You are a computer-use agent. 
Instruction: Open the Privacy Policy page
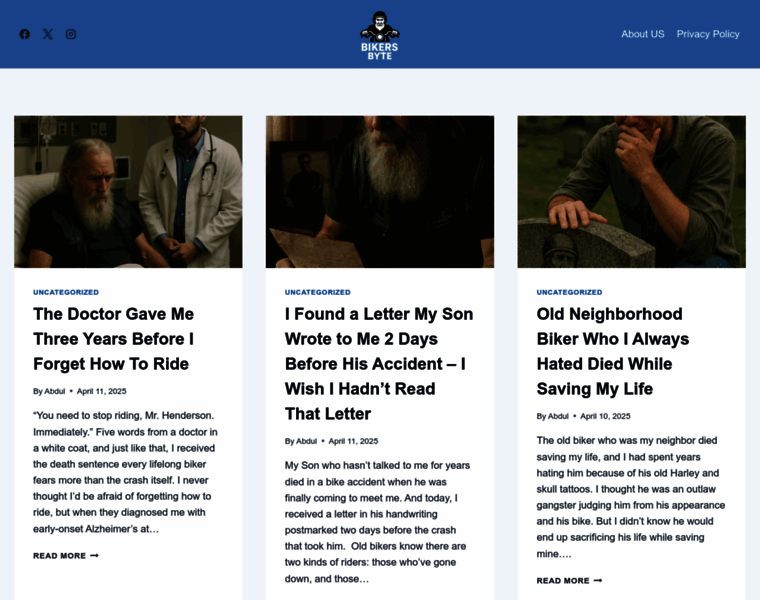click(708, 34)
